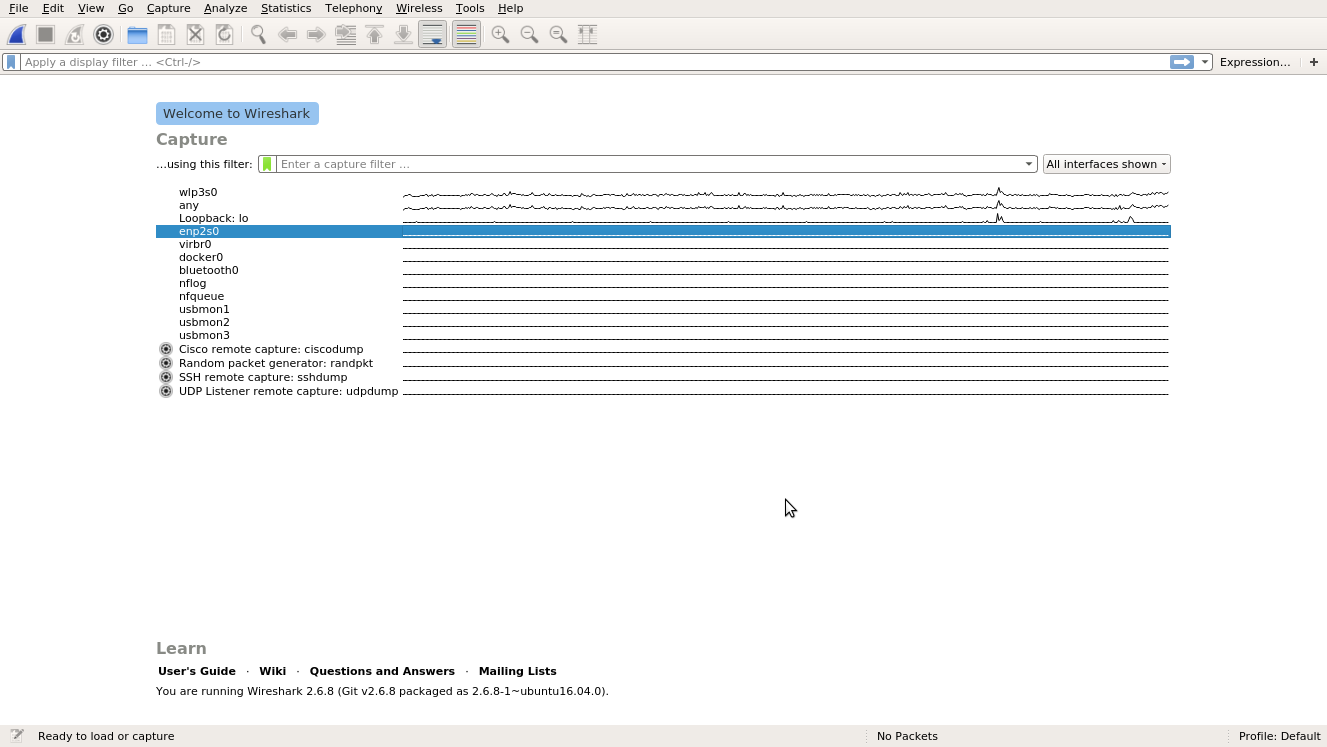Find a packet with the magnifier icon
Screen dimensions: 1327x747
pos(258,35)
